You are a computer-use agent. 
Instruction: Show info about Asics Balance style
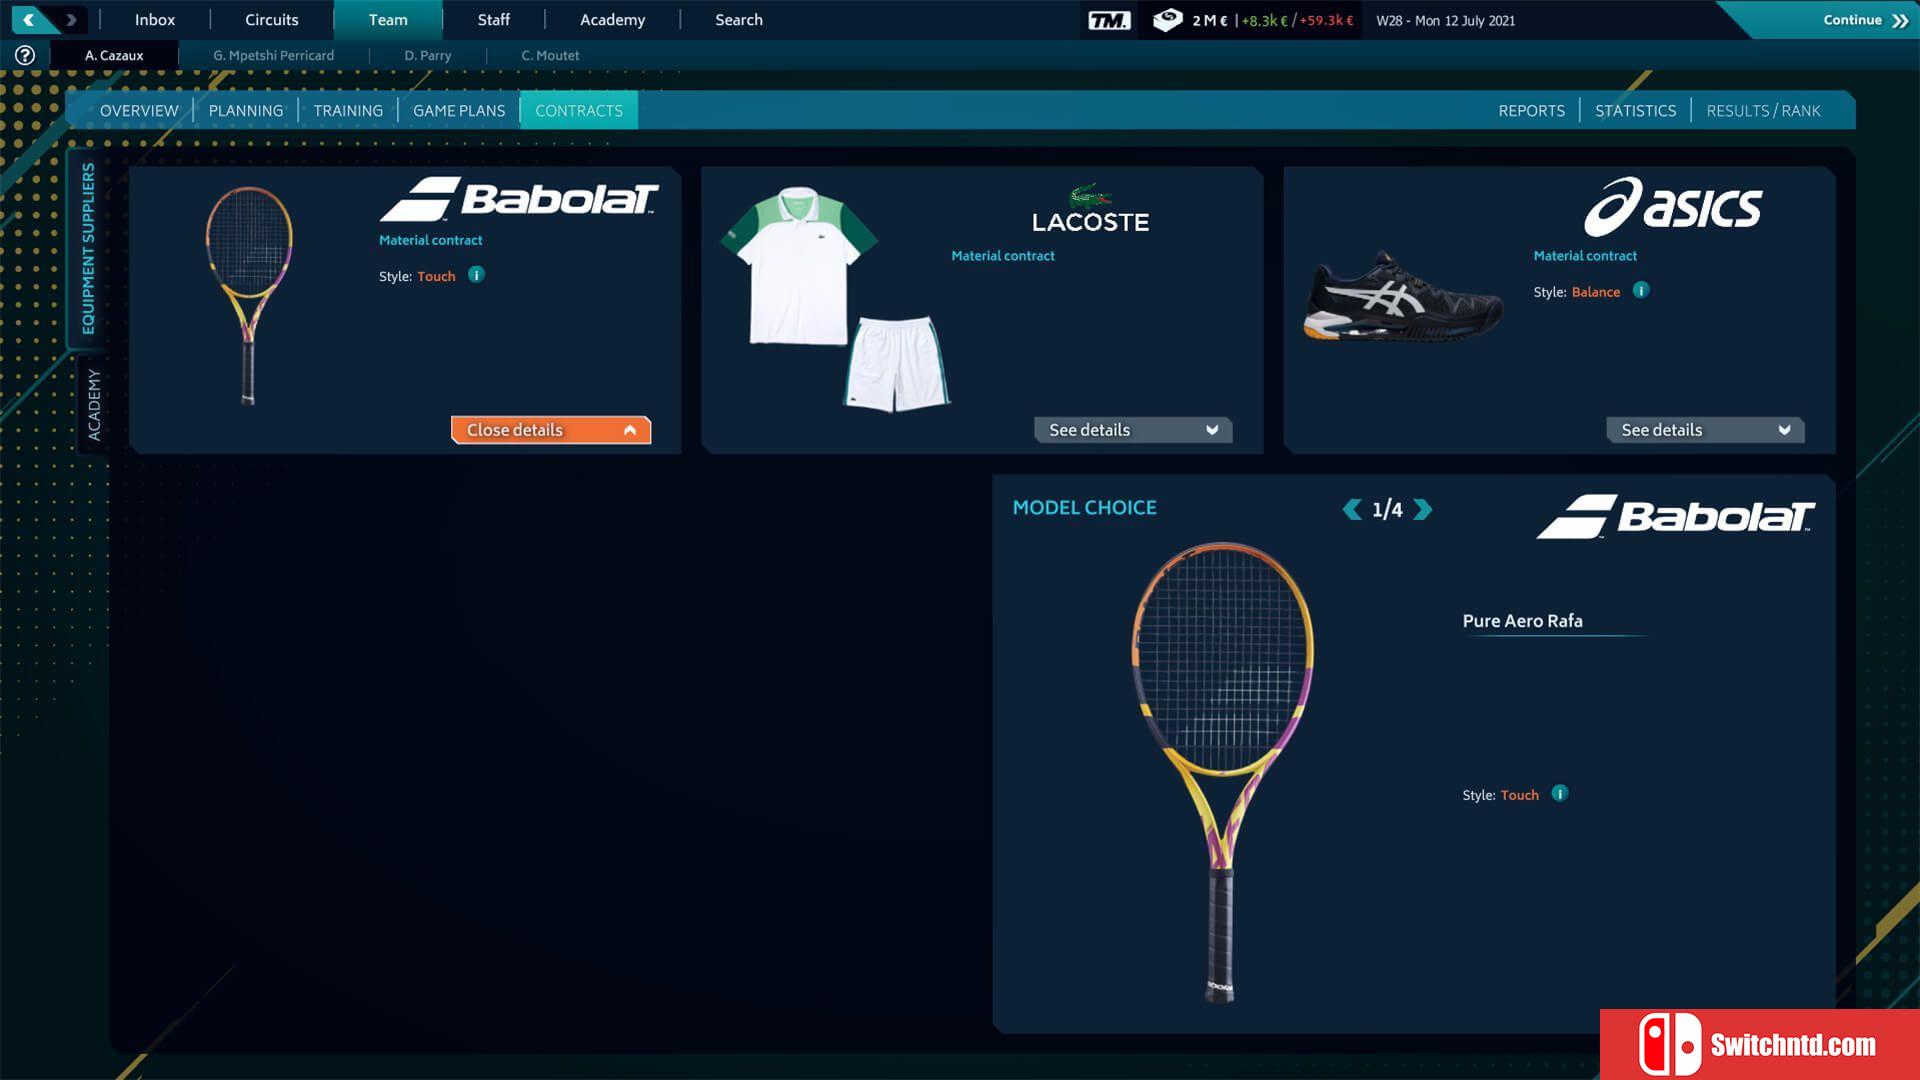point(1640,290)
